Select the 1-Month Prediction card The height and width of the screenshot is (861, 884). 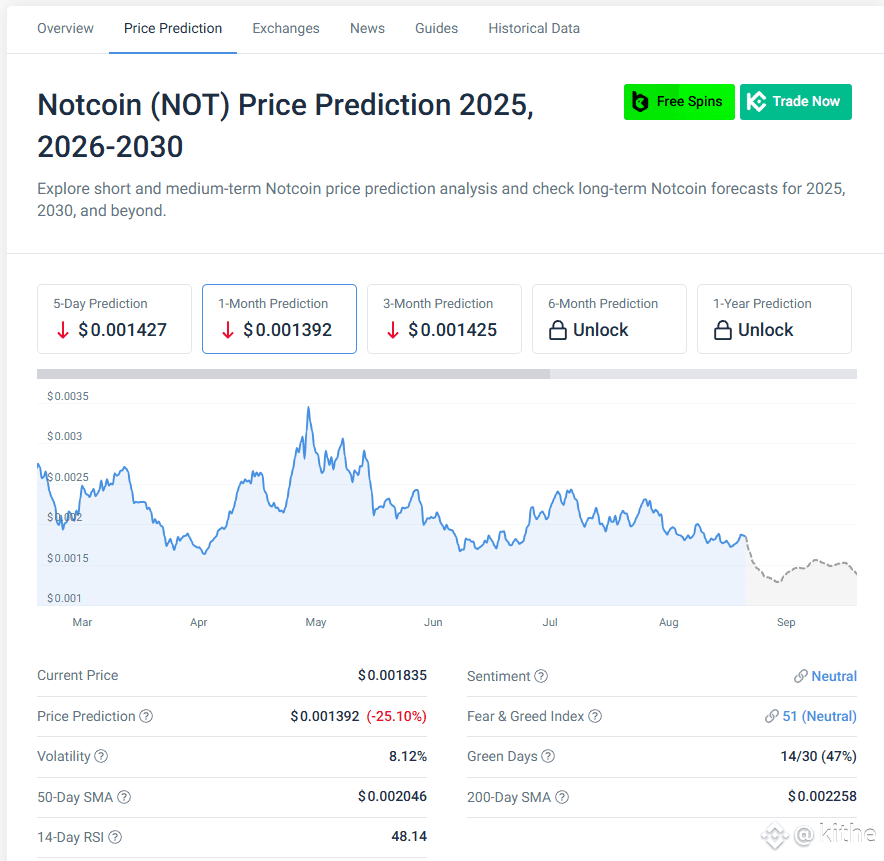[279, 319]
